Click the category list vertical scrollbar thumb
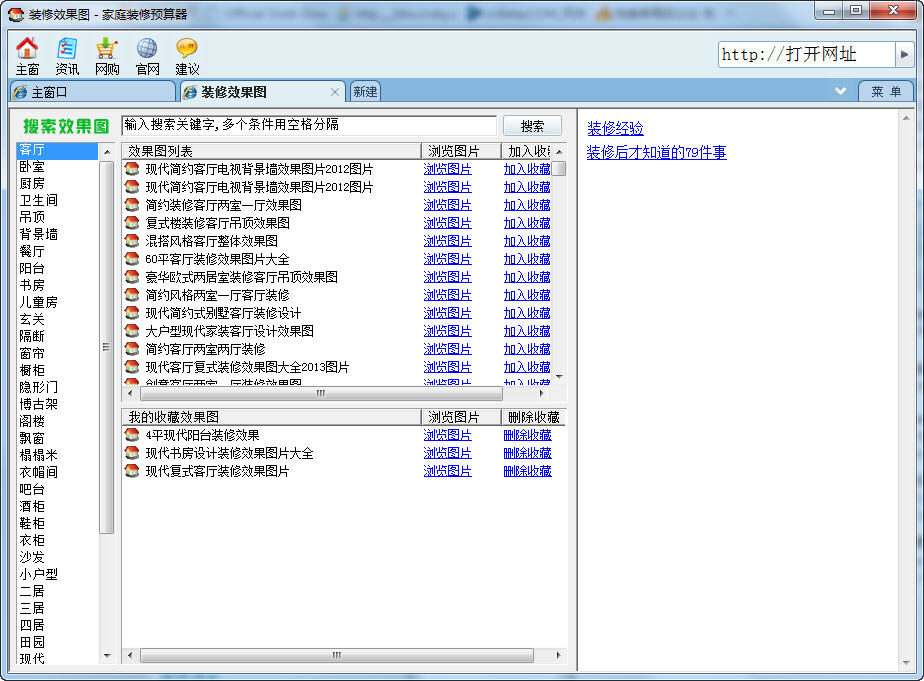The height and width of the screenshot is (681, 924). pos(107,347)
